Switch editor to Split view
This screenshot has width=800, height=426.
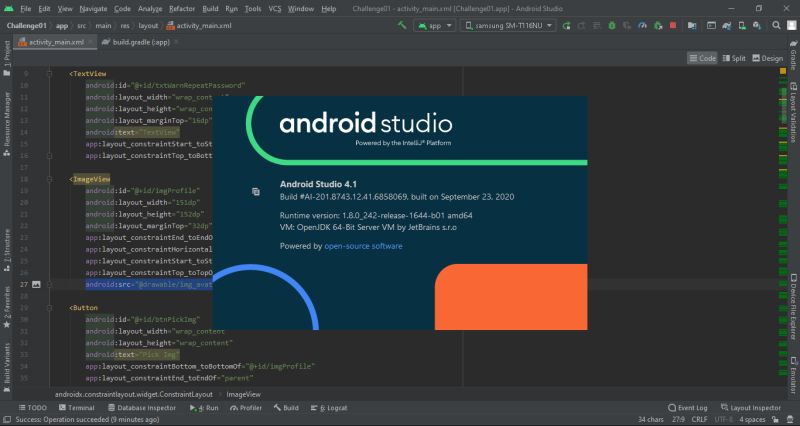[x=734, y=58]
